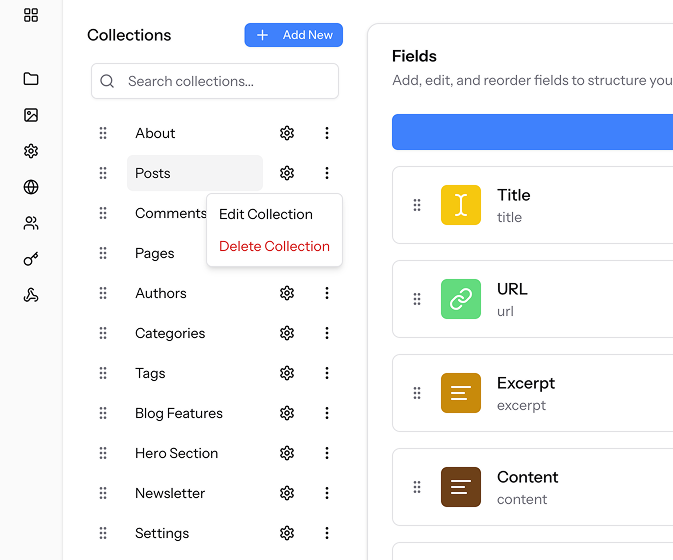
Task: Choose Delete Collection from the menu
Action: pyautogui.click(x=274, y=246)
